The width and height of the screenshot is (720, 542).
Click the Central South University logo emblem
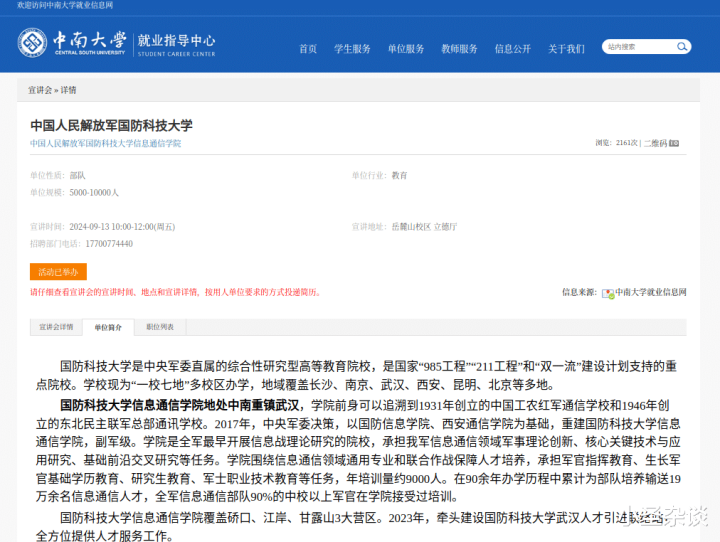[32, 43]
